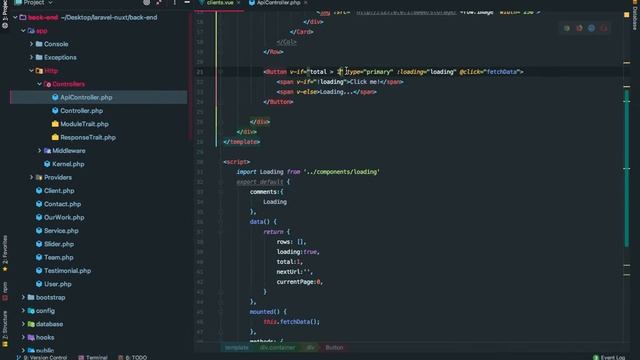Click the Middleware folder icon

point(47,151)
